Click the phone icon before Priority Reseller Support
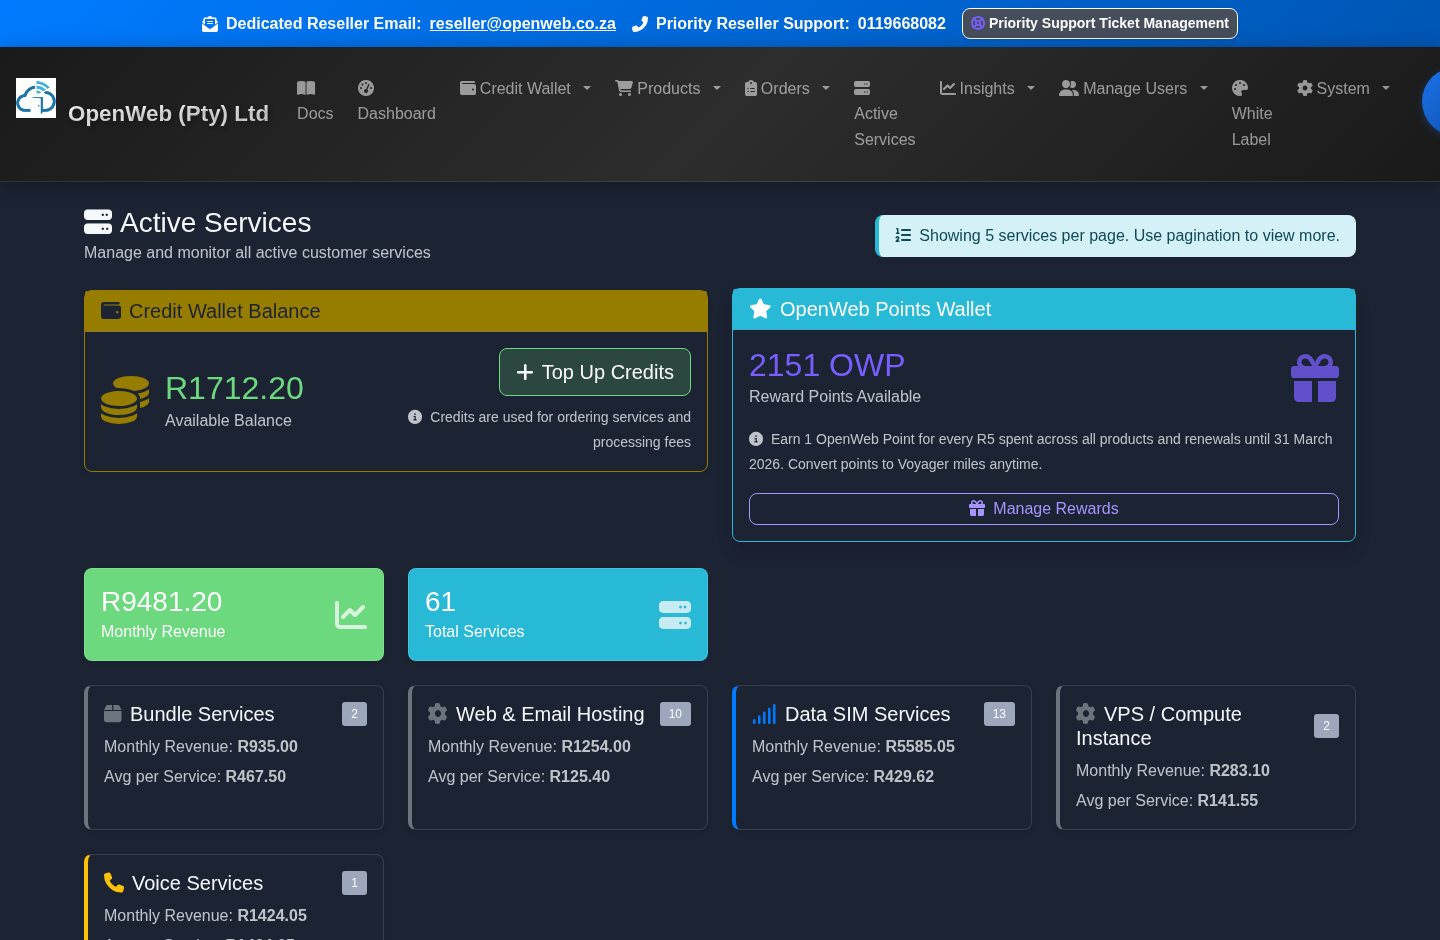Screen dimensions: 1440x940 coord(640,24)
